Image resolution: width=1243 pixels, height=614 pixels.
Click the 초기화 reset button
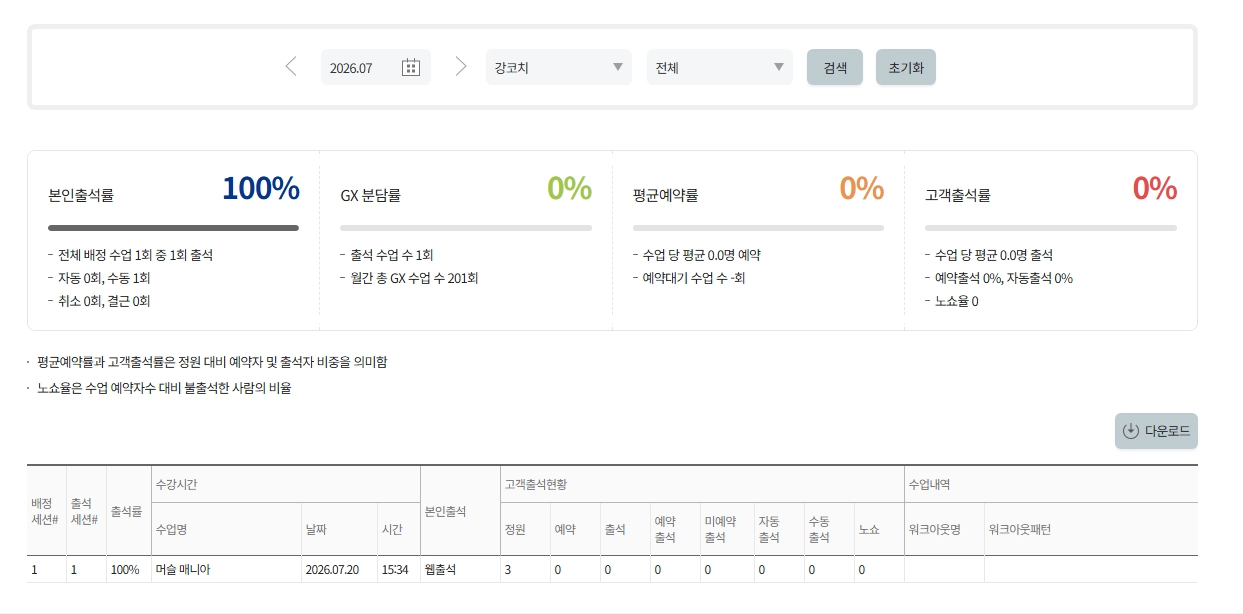tap(906, 67)
